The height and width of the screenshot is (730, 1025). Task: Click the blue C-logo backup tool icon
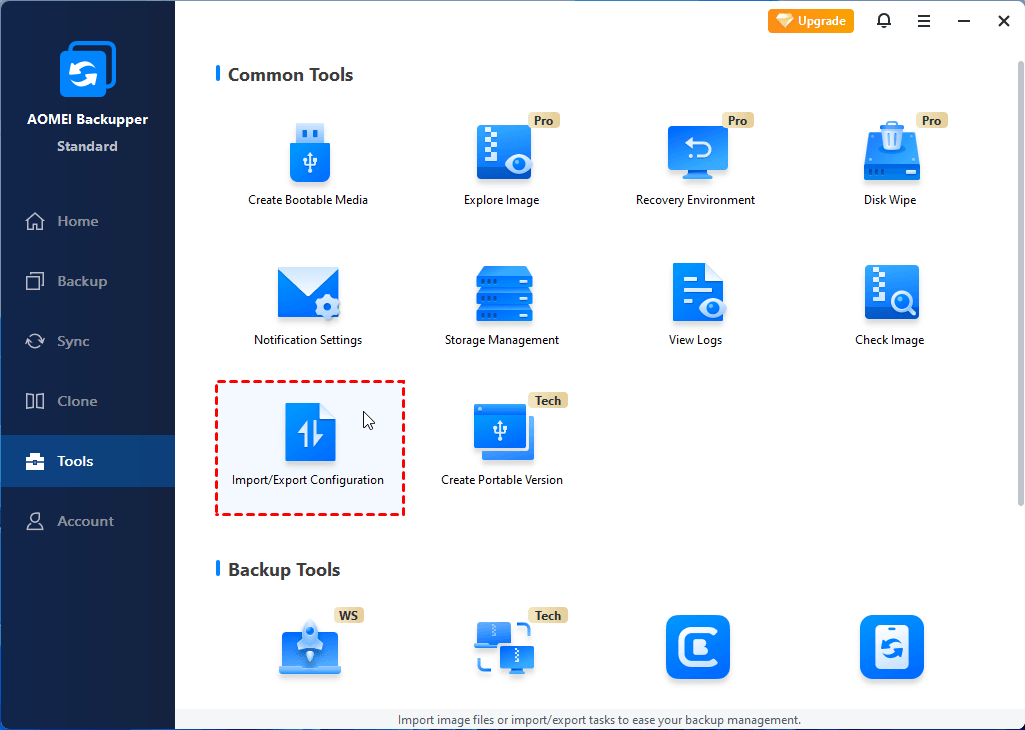697,647
